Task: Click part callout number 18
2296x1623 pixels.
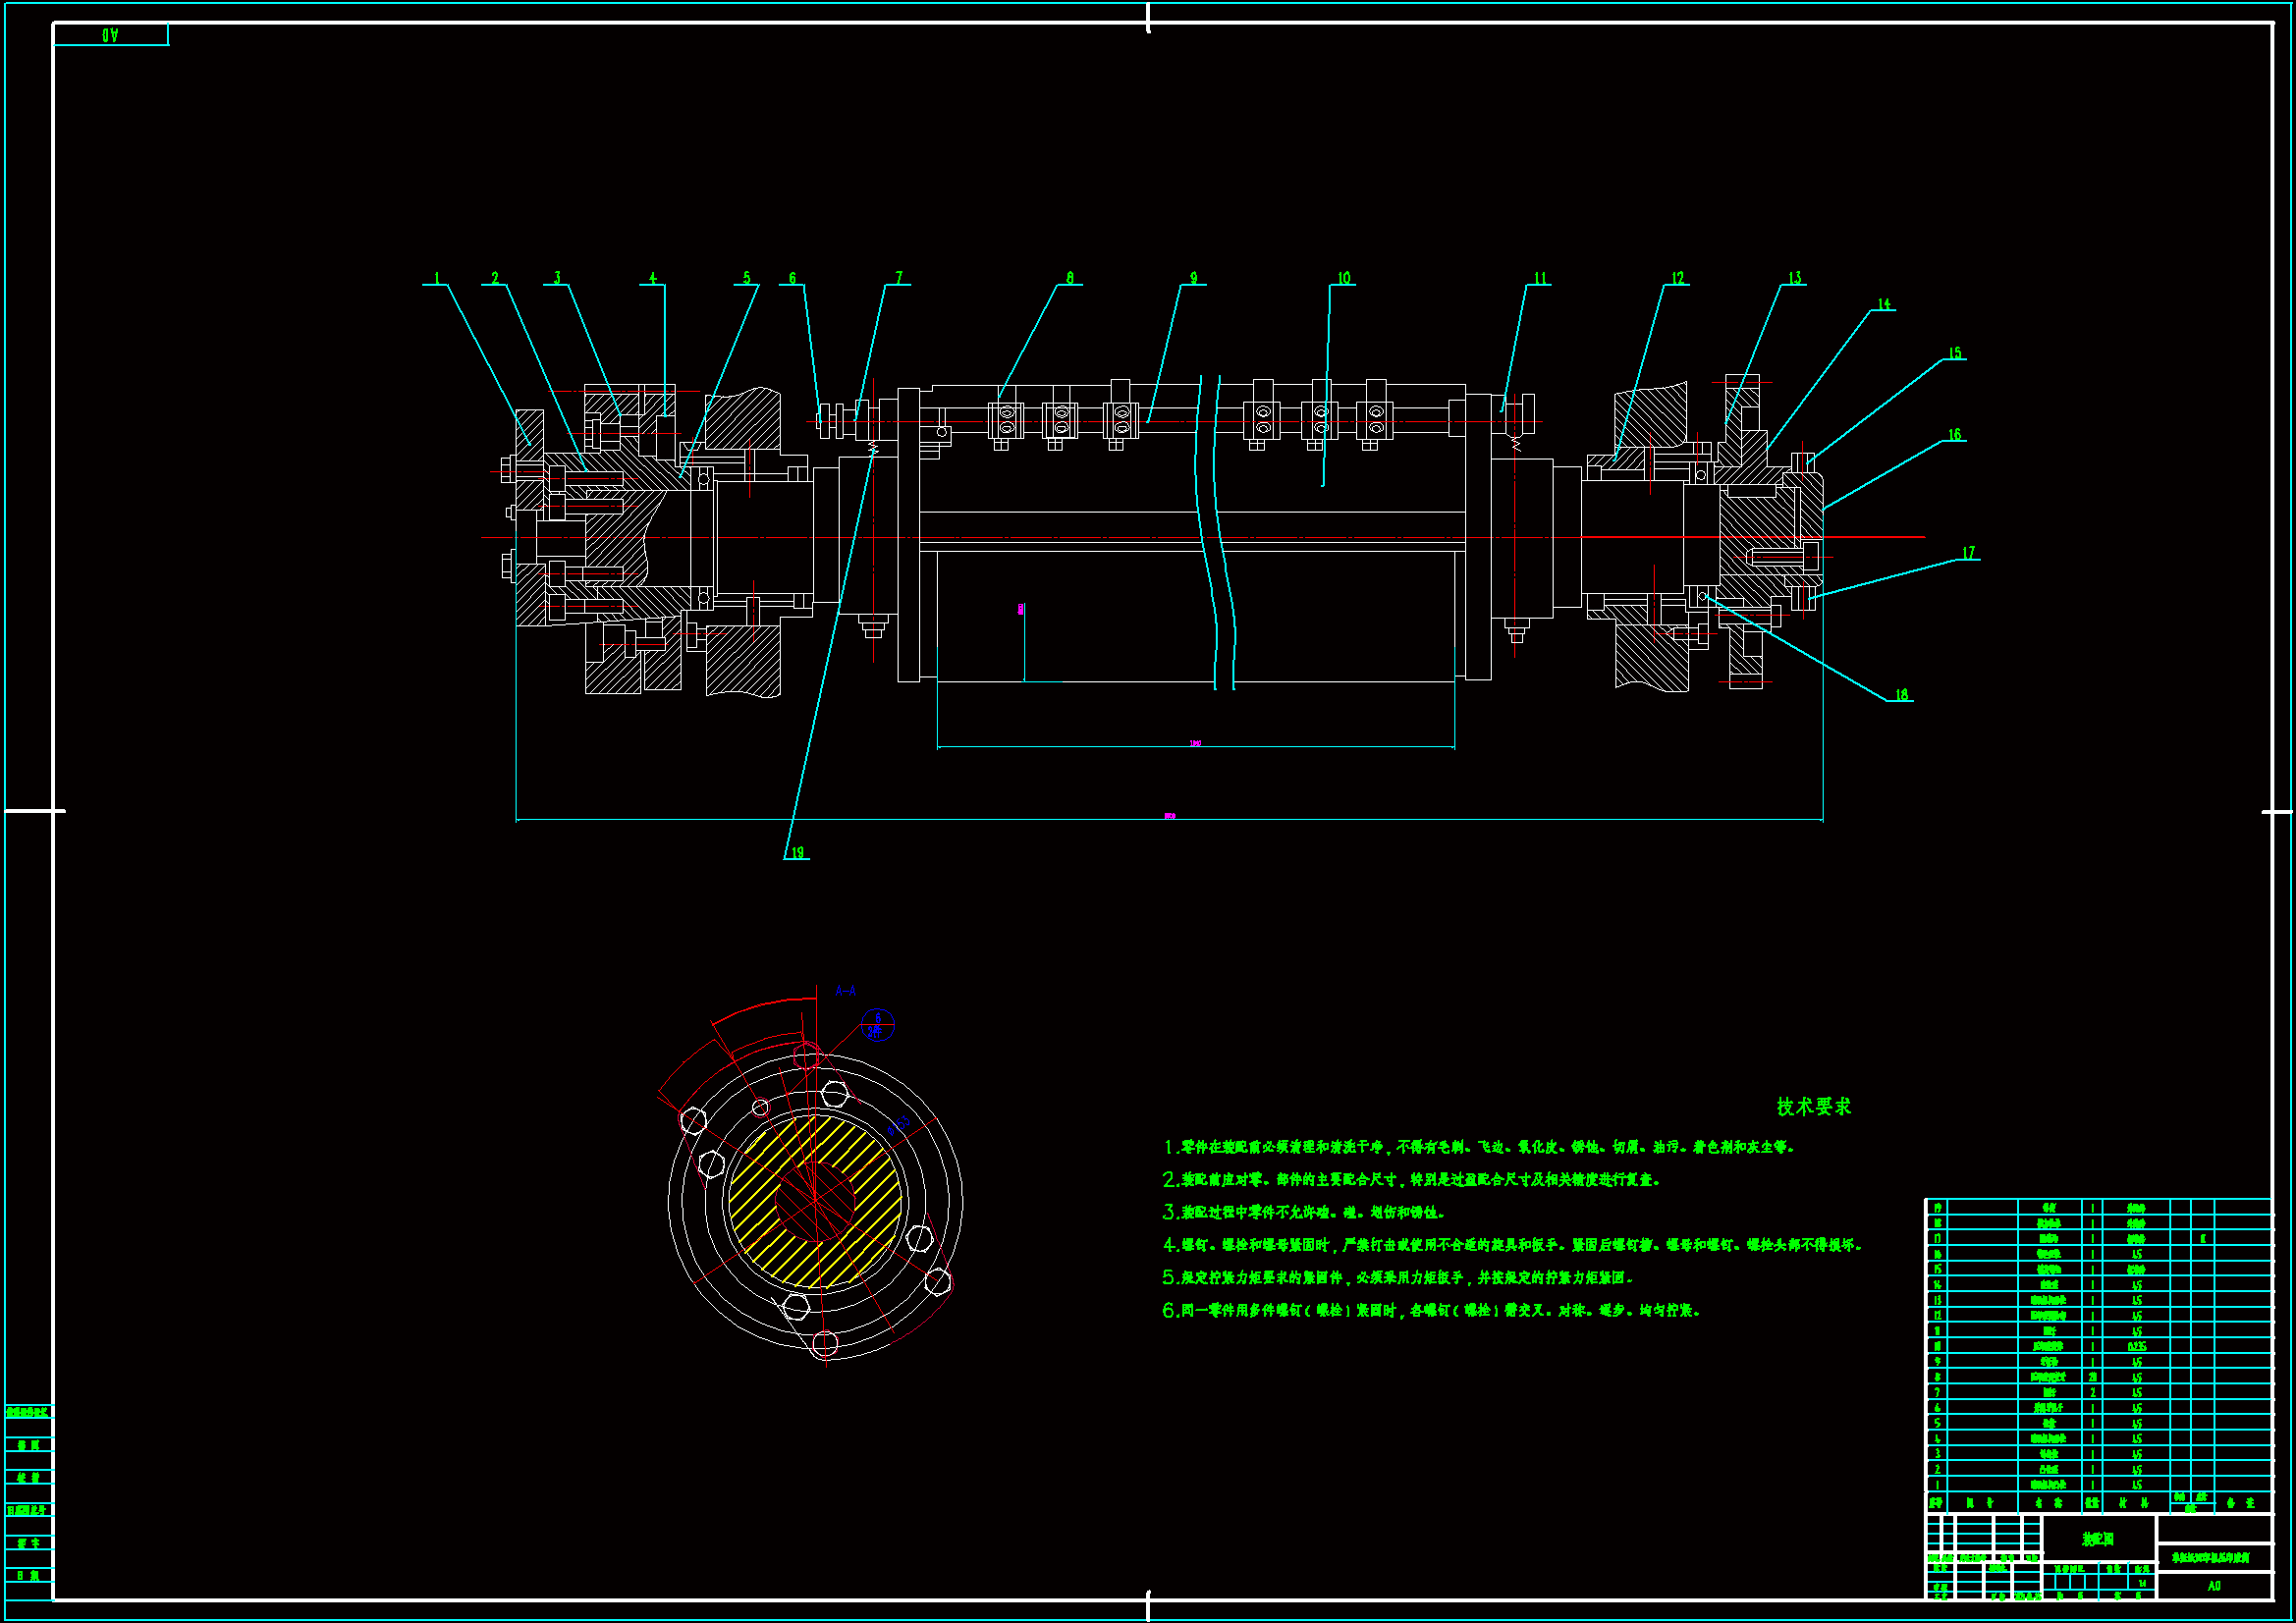Action: point(1900,694)
